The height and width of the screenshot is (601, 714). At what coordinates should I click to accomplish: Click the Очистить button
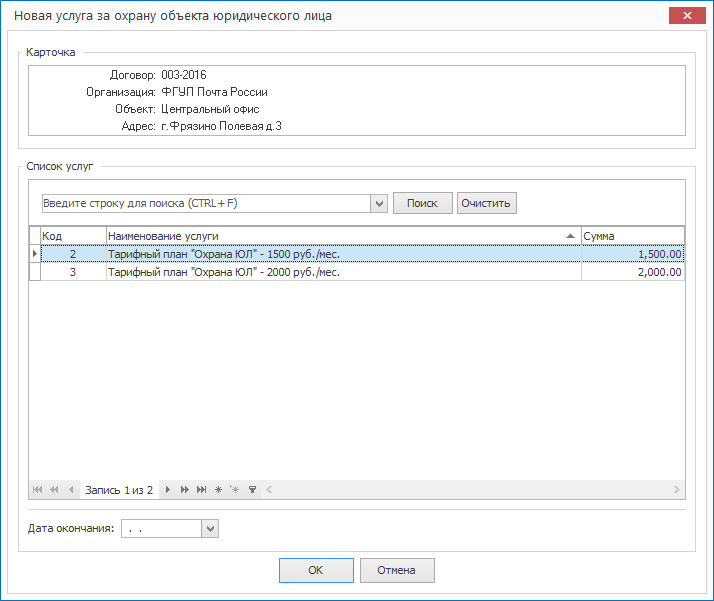point(486,203)
